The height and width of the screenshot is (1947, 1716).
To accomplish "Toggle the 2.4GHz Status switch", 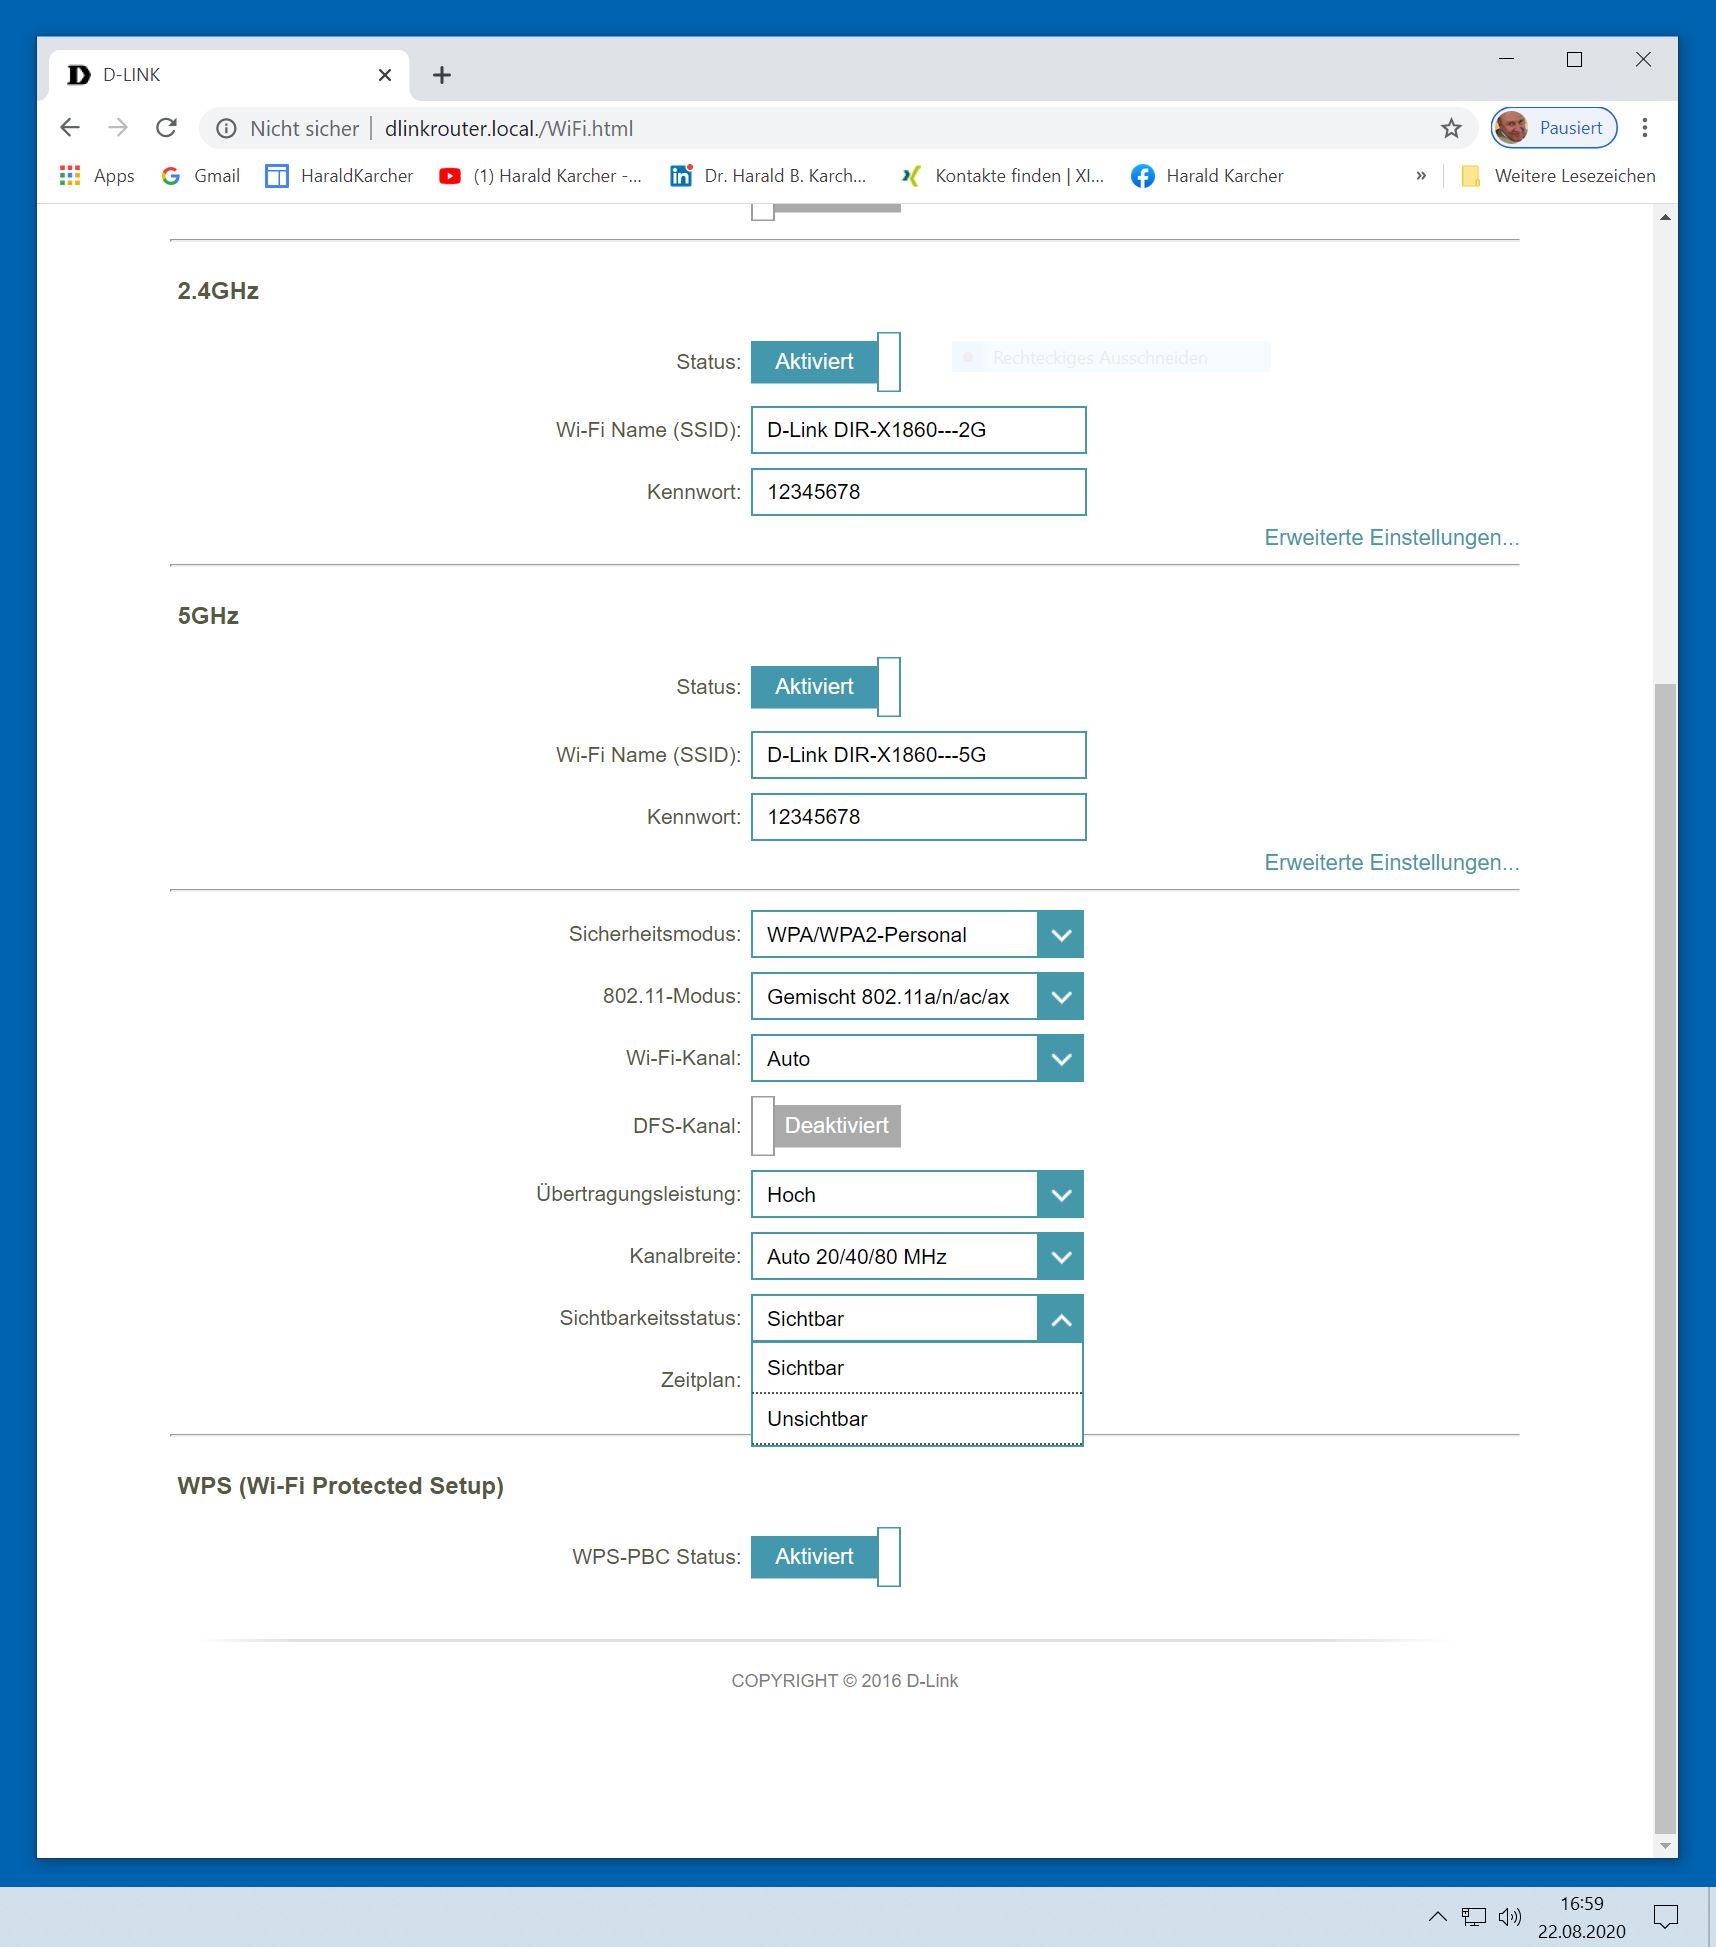I will pyautogui.click(x=826, y=362).
